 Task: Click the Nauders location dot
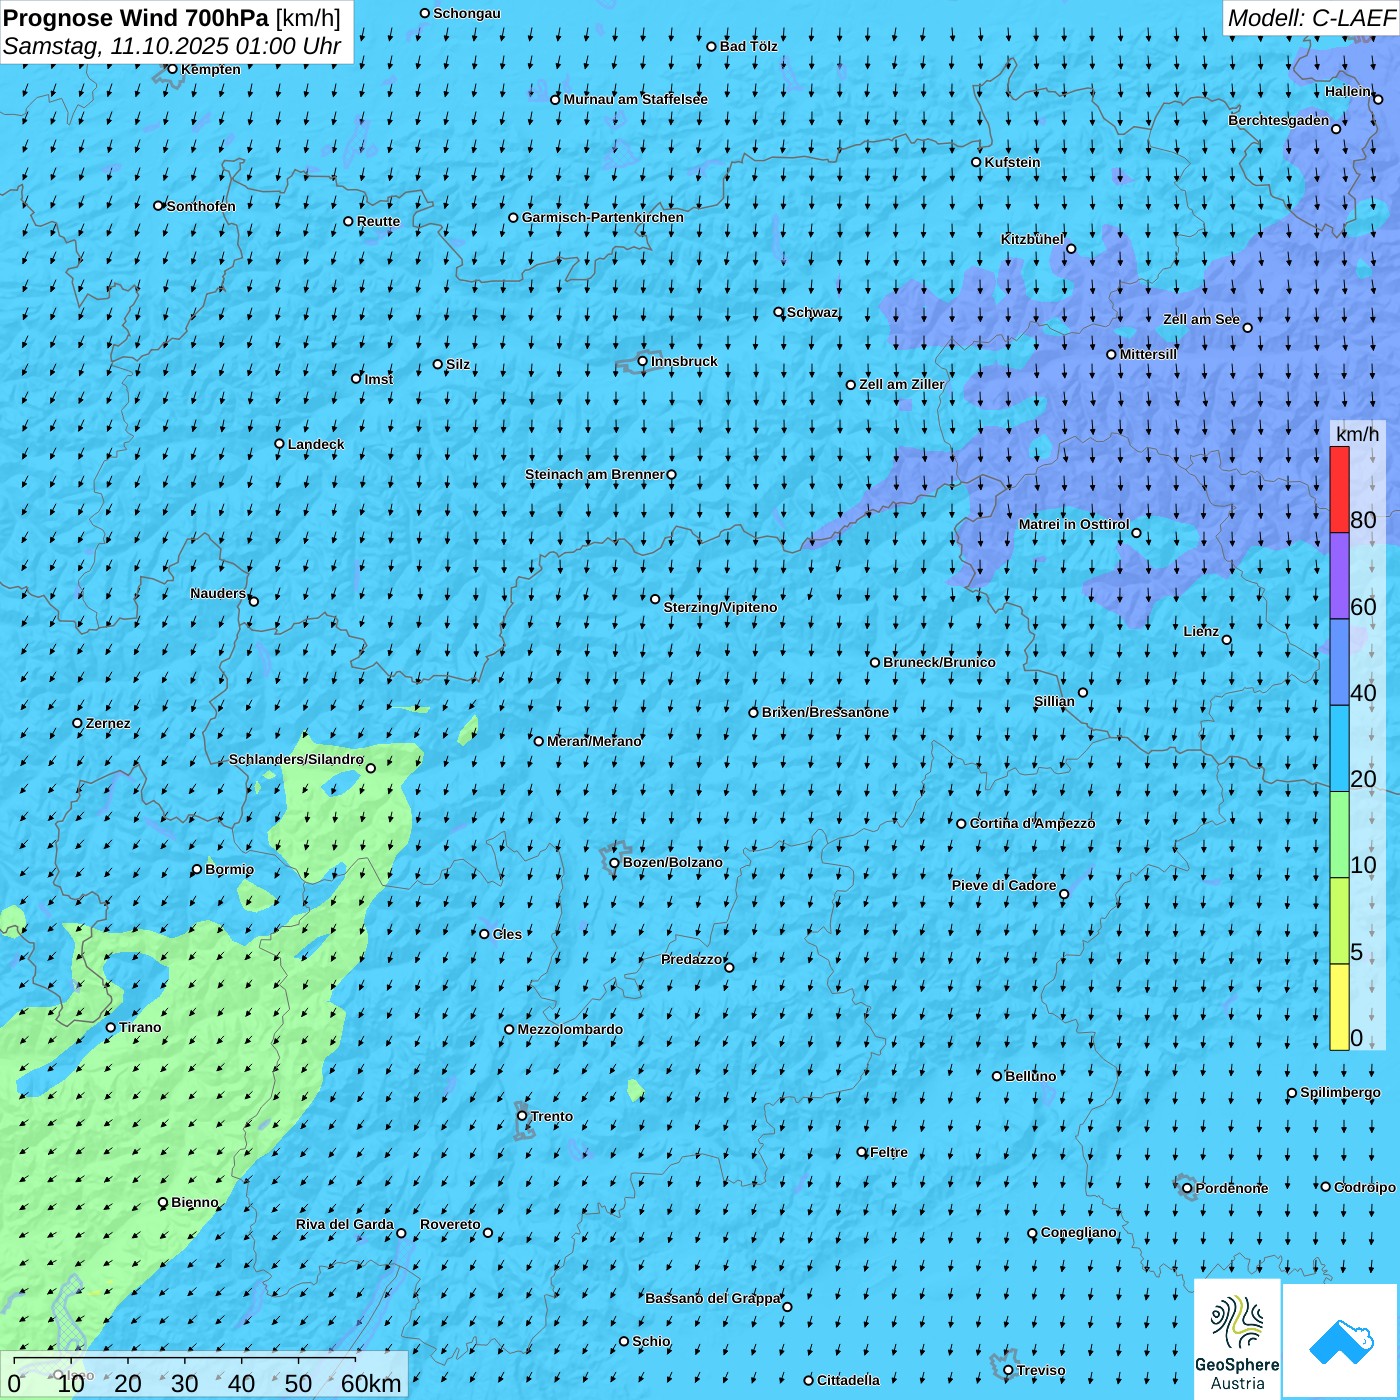click(x=254, y=601)
